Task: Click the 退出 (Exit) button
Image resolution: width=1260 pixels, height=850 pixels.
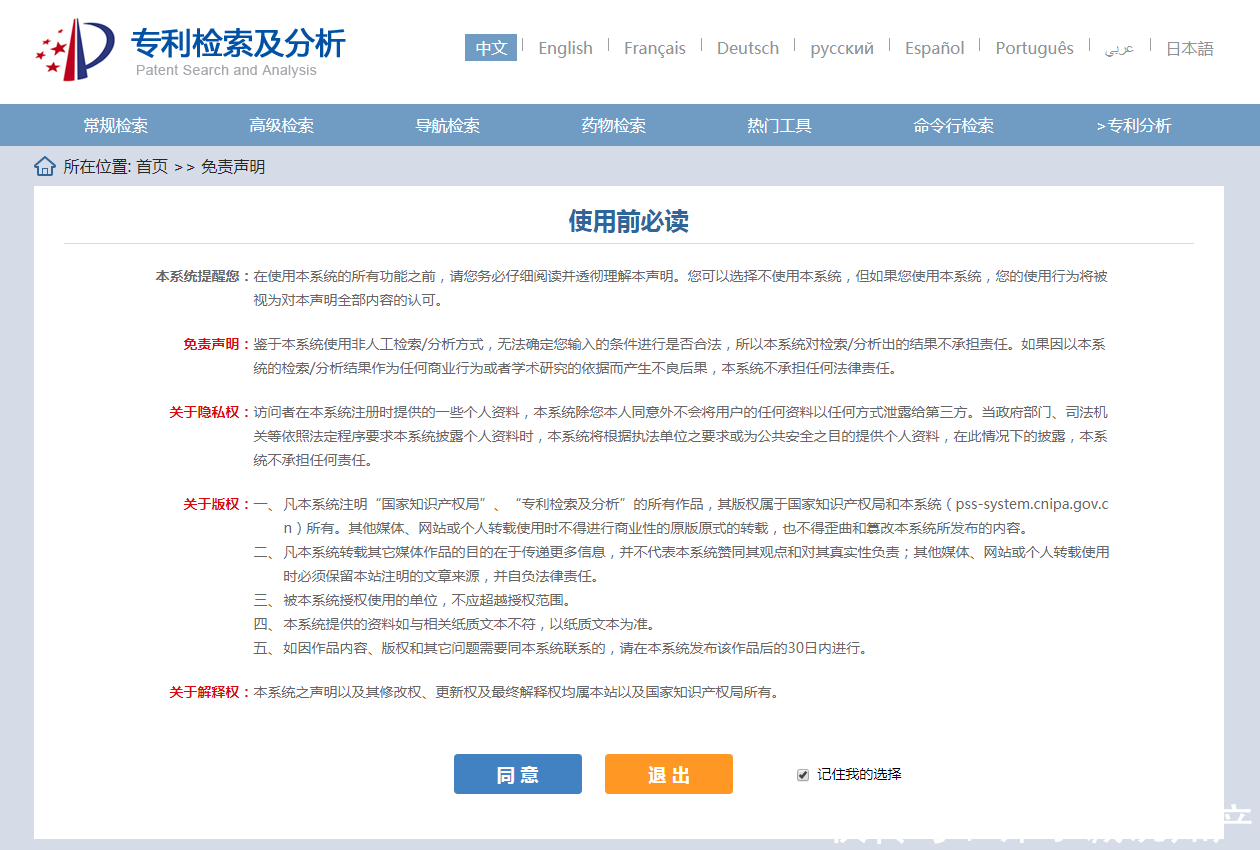Action: coord(668,773)
